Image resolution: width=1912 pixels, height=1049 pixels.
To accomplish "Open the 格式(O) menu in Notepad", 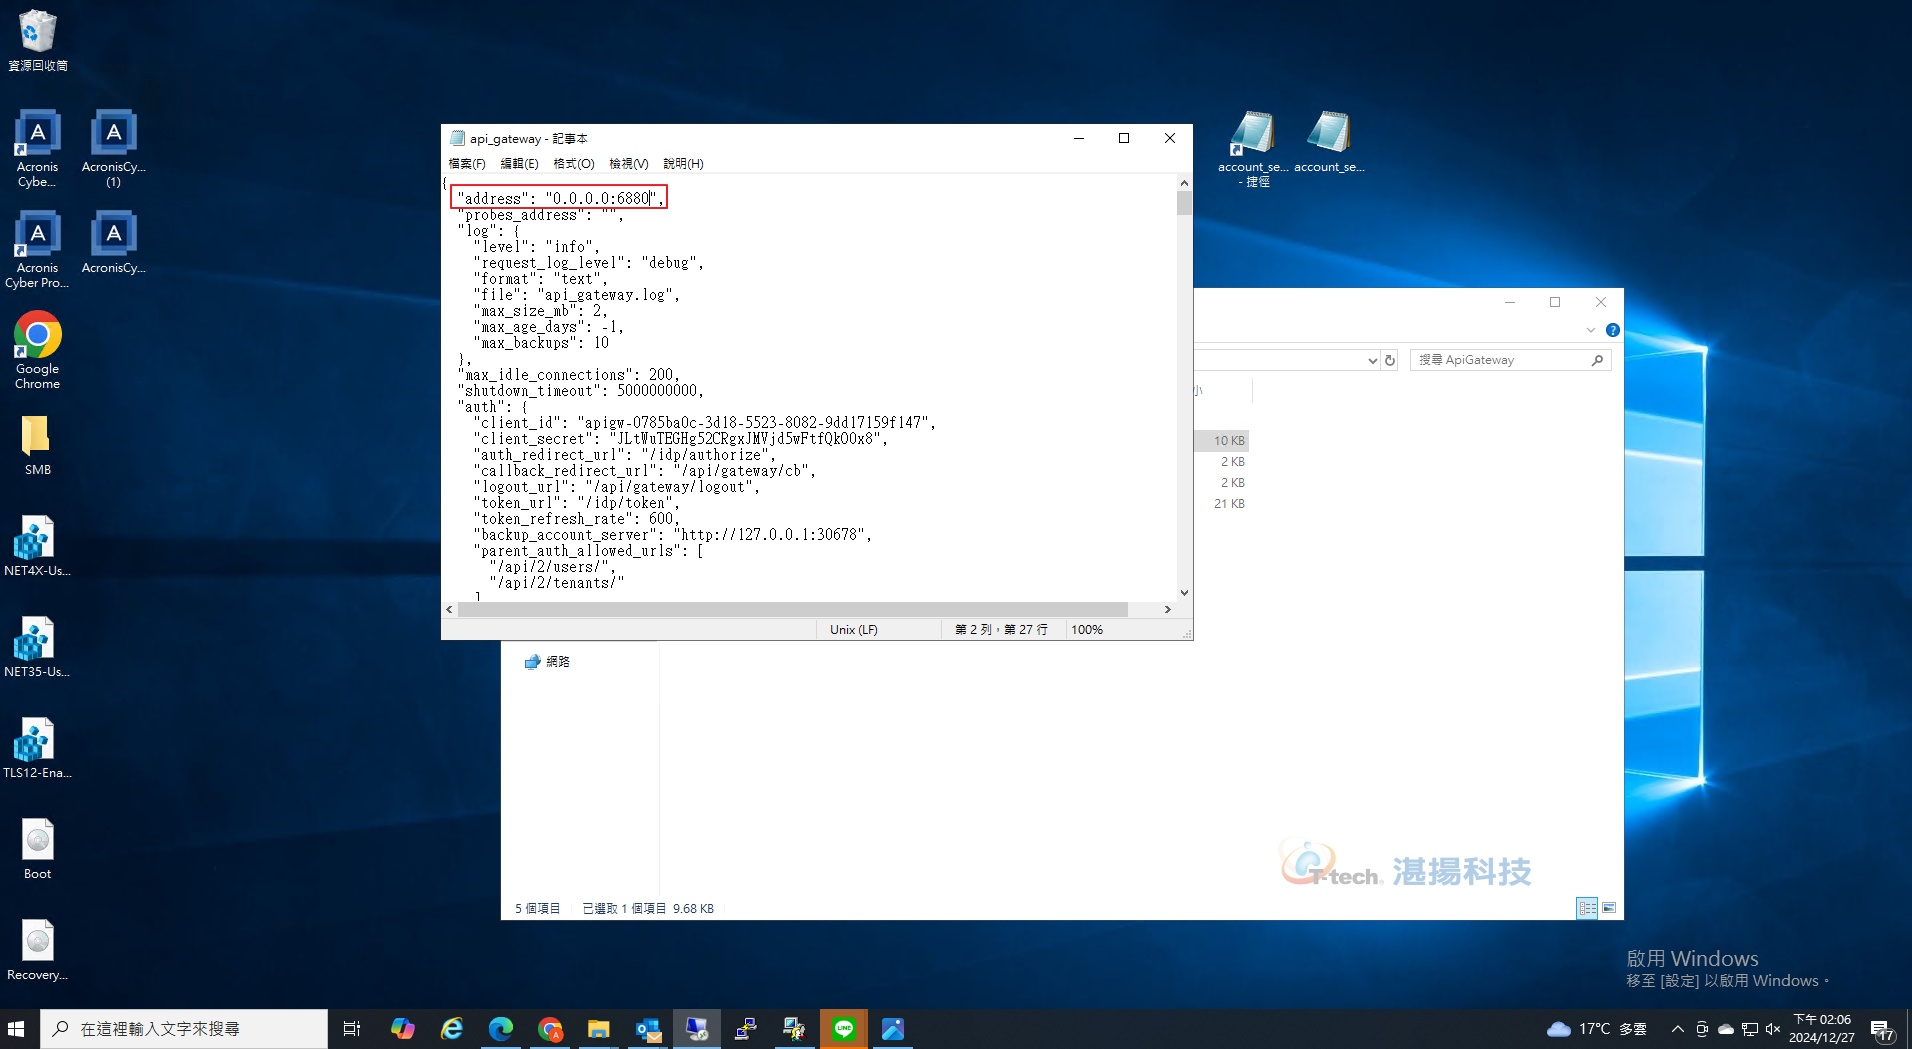I will (573, 164).
